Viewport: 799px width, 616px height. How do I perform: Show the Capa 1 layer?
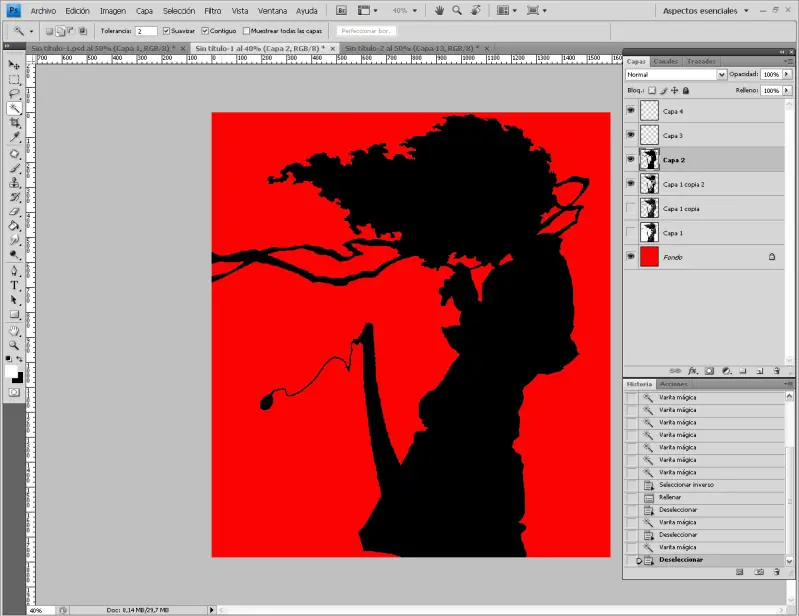click(631, 233)
